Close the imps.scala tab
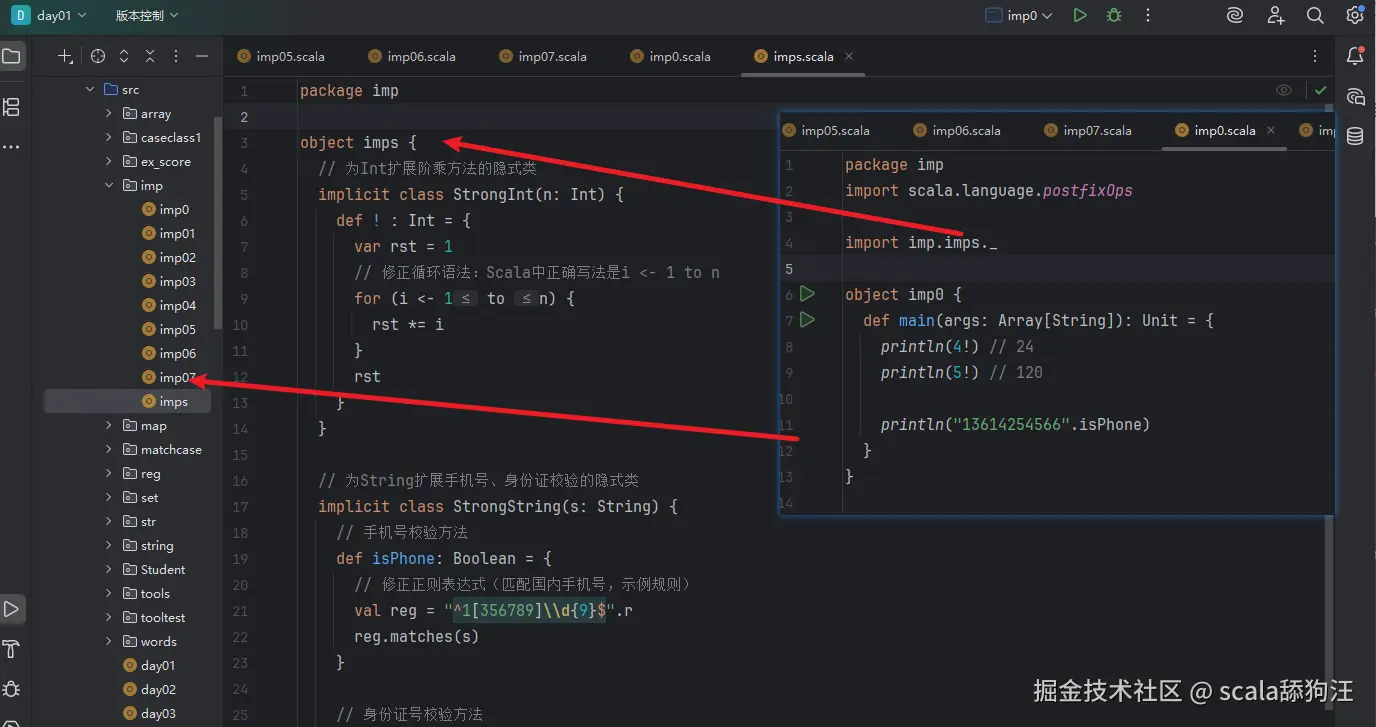Image resolution: width=1376 pixels, height=727 pixels. (x=849, y=56)
